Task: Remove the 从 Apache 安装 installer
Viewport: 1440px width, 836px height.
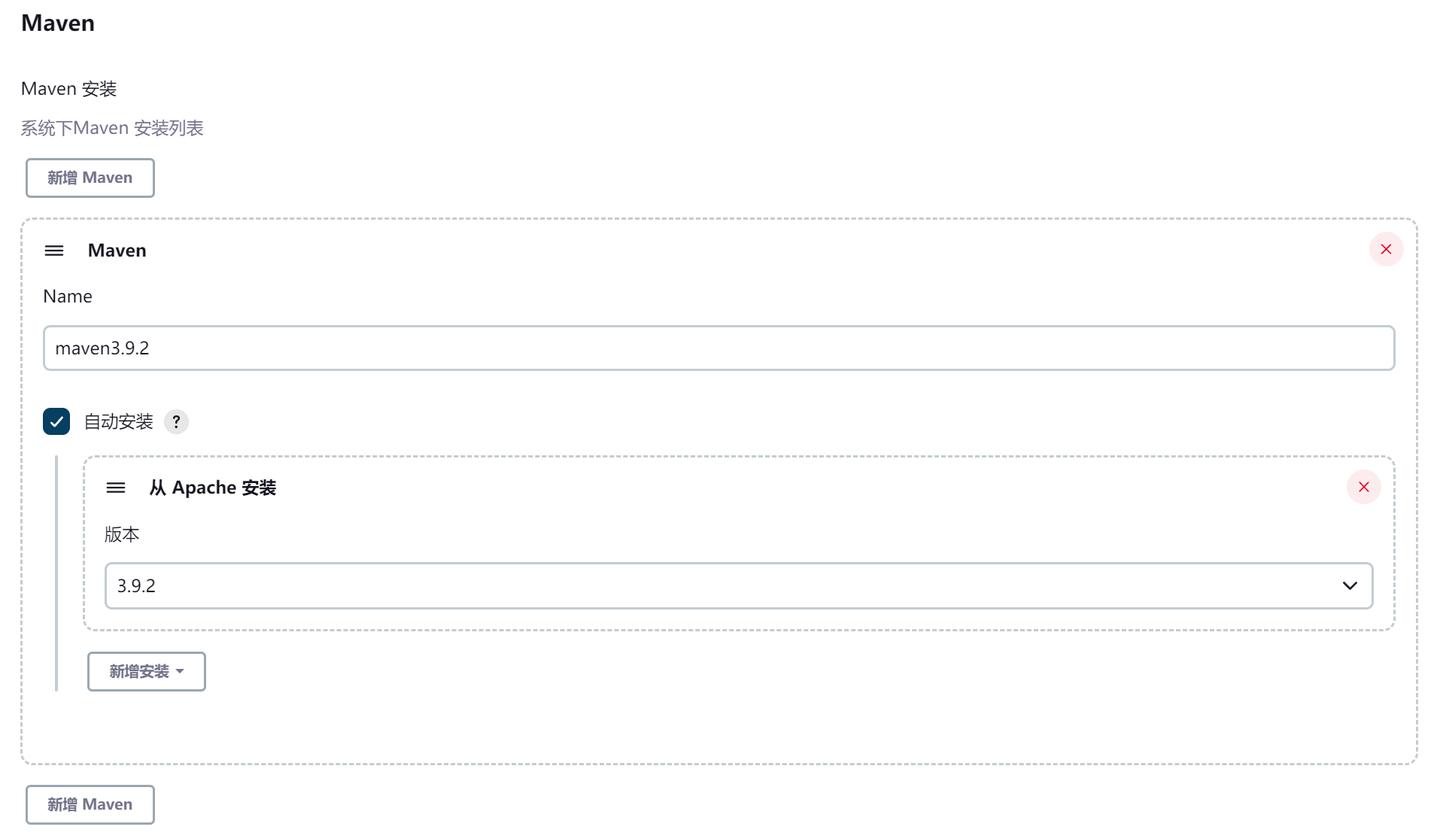Action: (x=1363, y=487)
